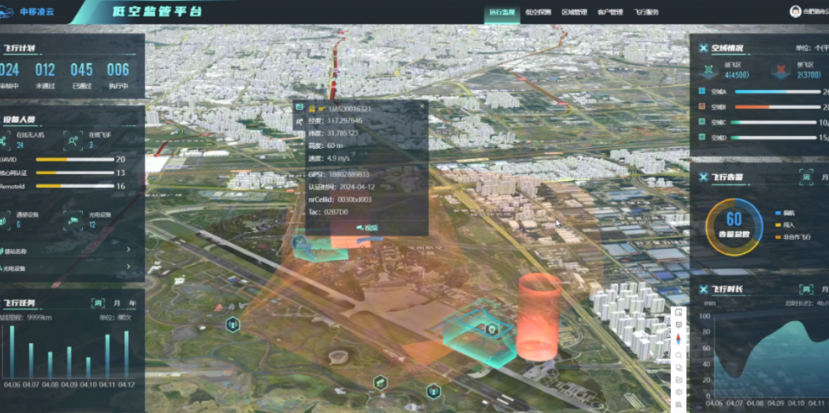Screen dimensions: 829x413
Task: Click the 视频 button in drone popup
Action: (x=366, y=227)
